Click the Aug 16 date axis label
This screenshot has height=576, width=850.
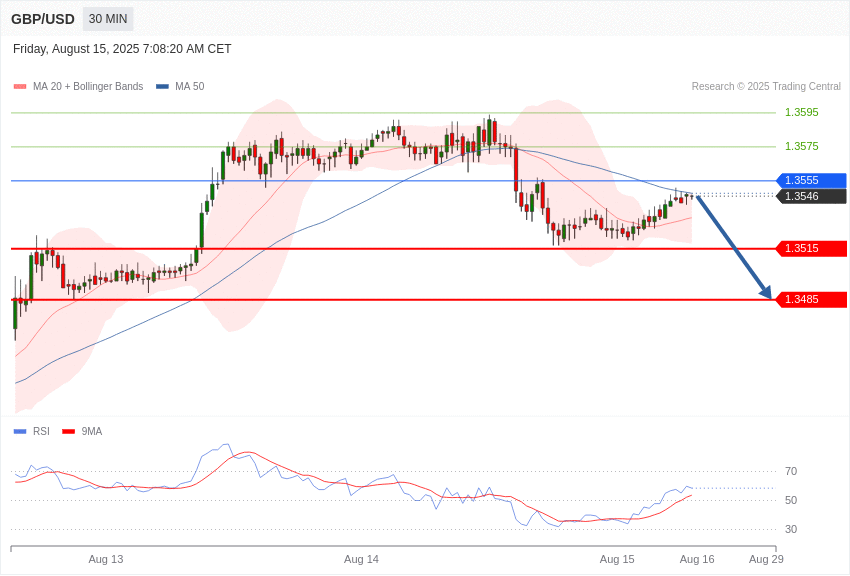[697, 559]
